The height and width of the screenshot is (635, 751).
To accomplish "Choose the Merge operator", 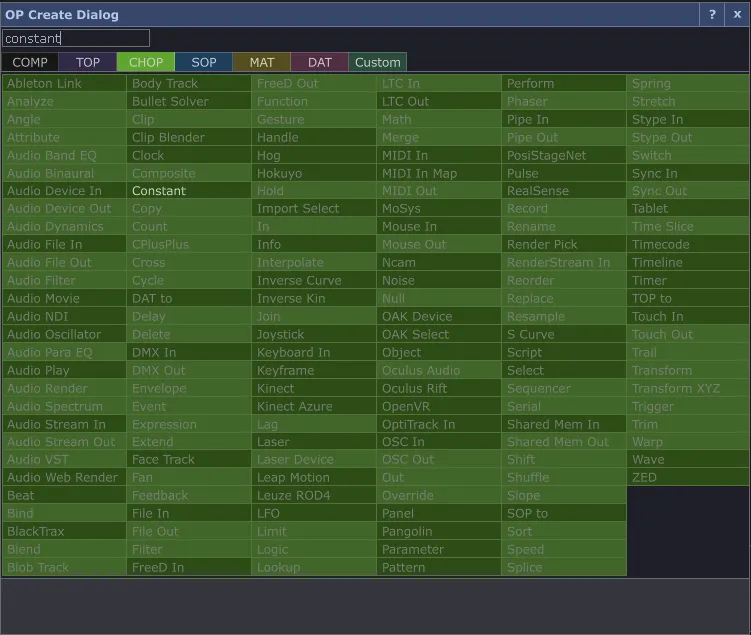I will coord(439,137).
